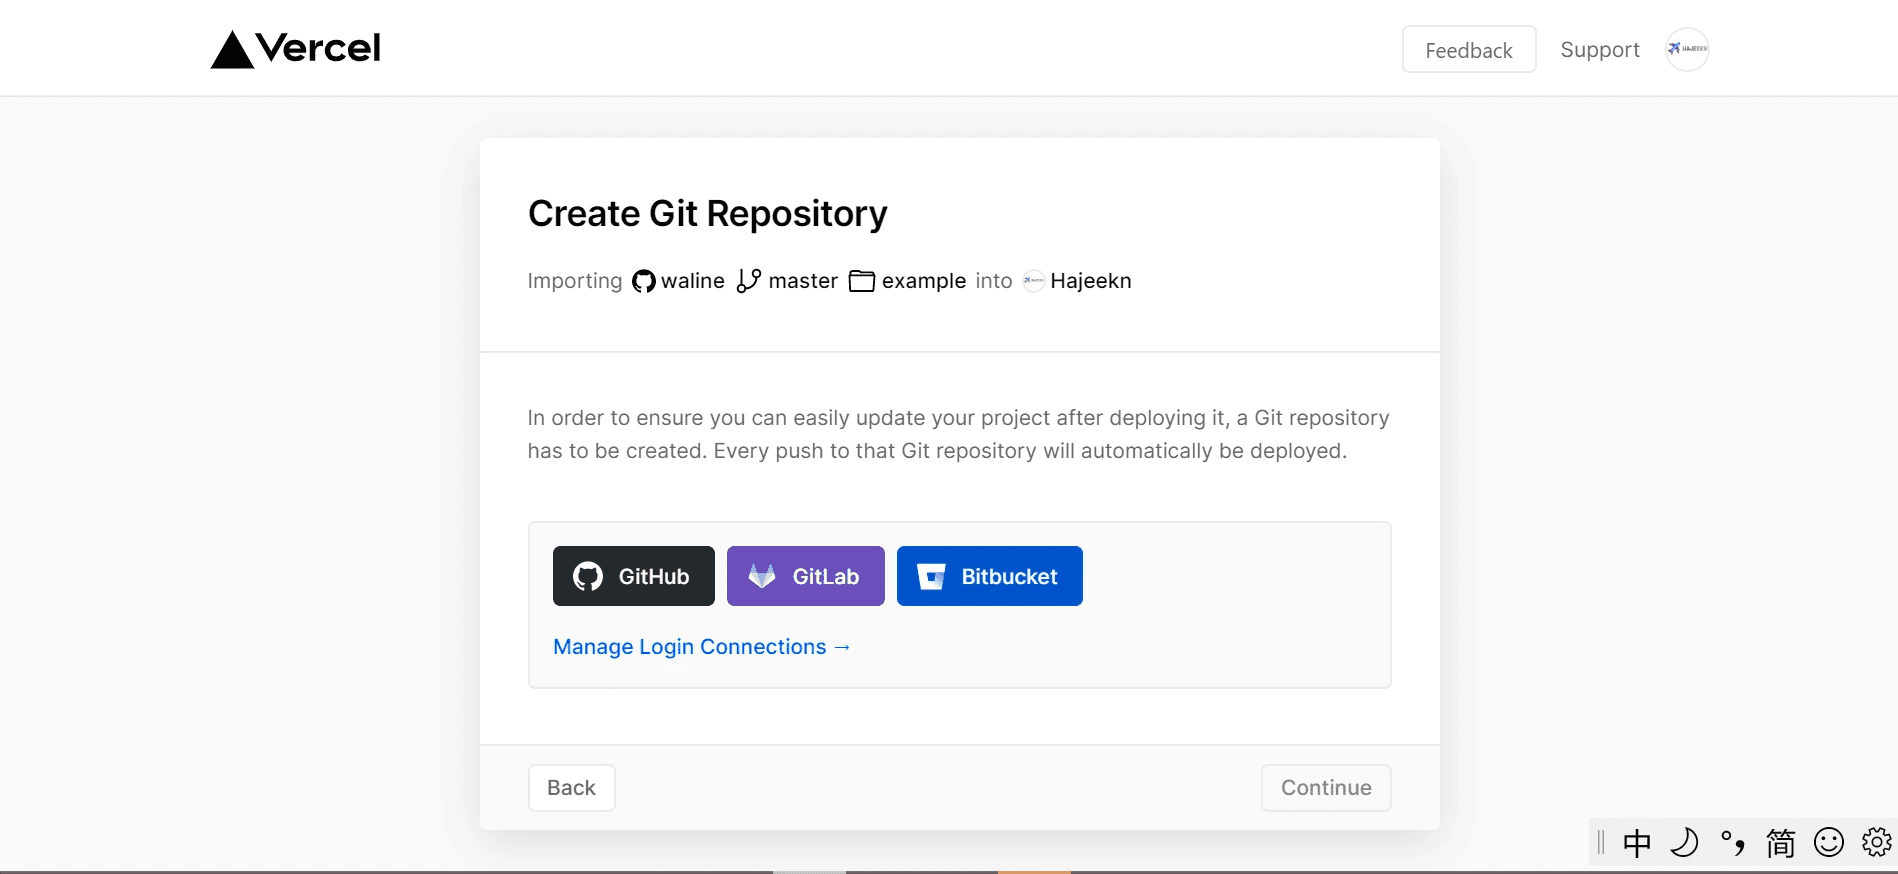Open the user avatar menu

click(1687, 49)
